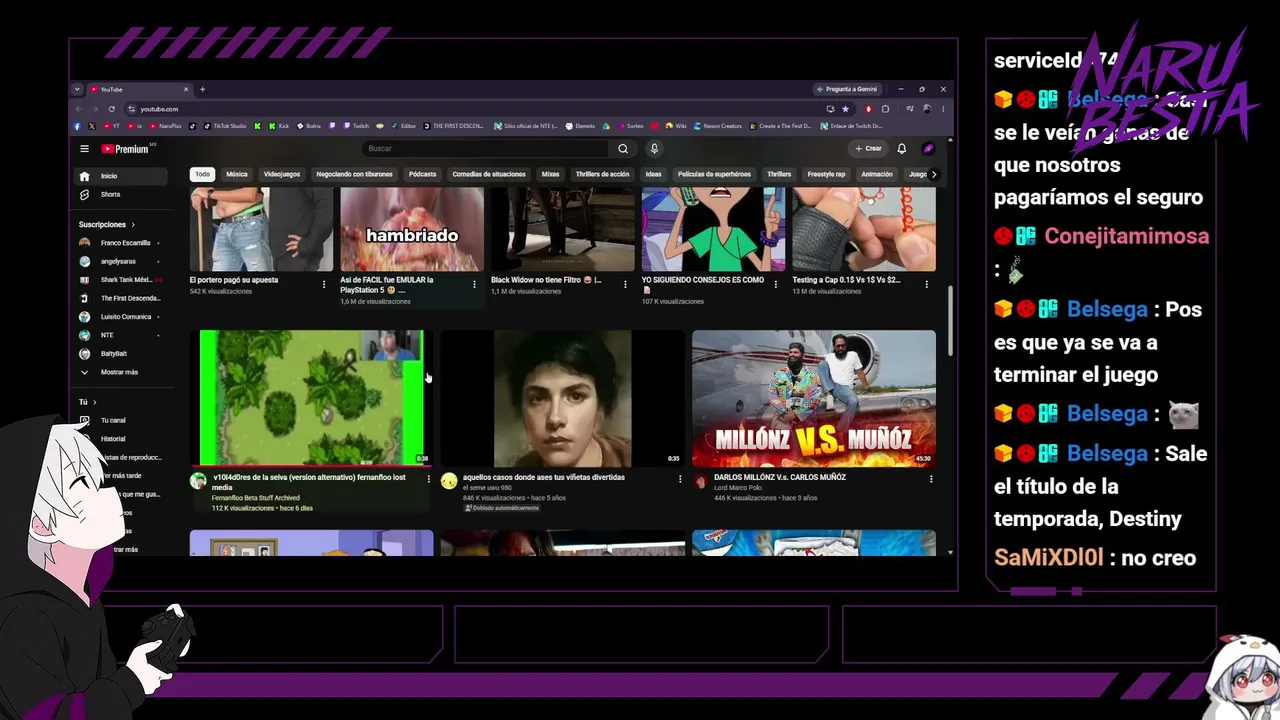Open the Chrome tab search dropdown arrow
Image resolution: width=1280 pixels, height=720 pixels.
coord(77,89)
